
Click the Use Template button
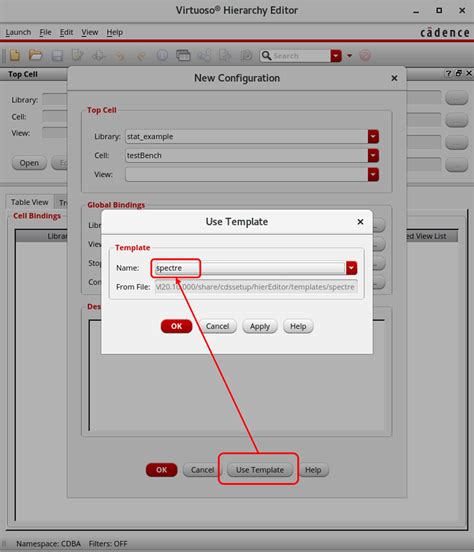(x=260, y=470)
